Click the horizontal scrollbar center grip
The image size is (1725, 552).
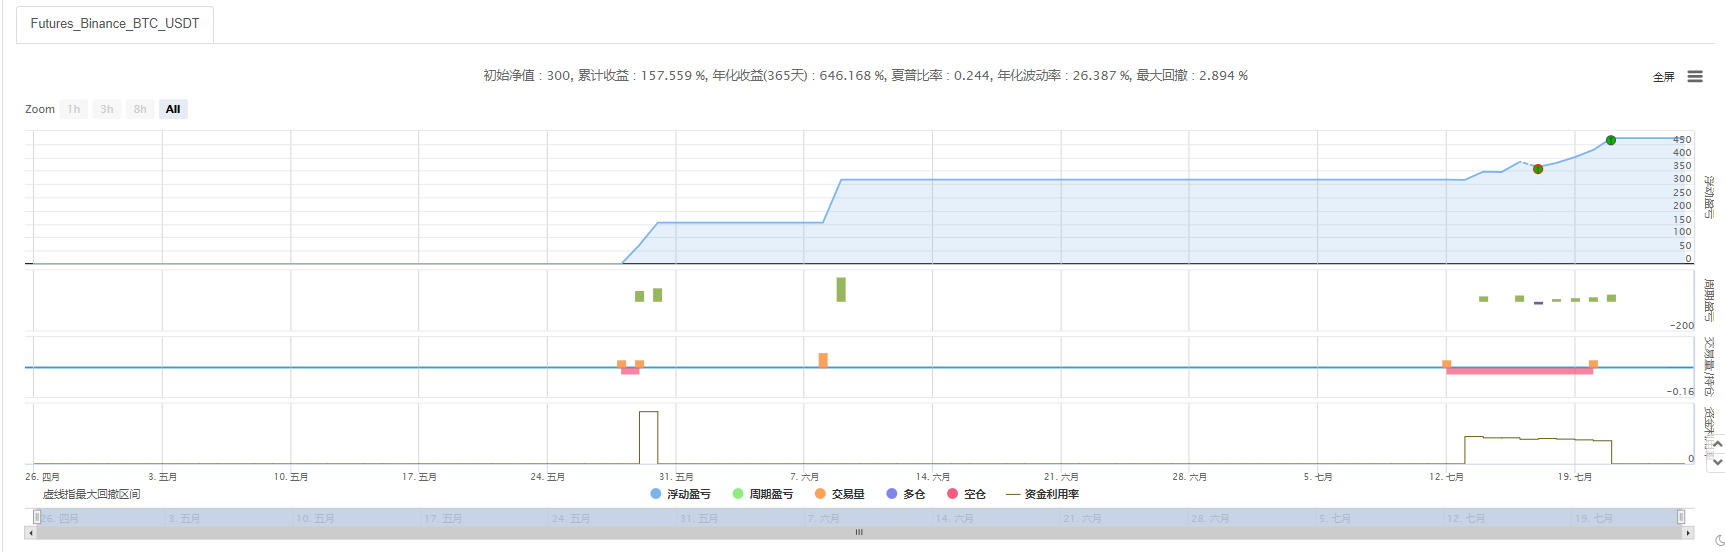[x=859, y=533]
